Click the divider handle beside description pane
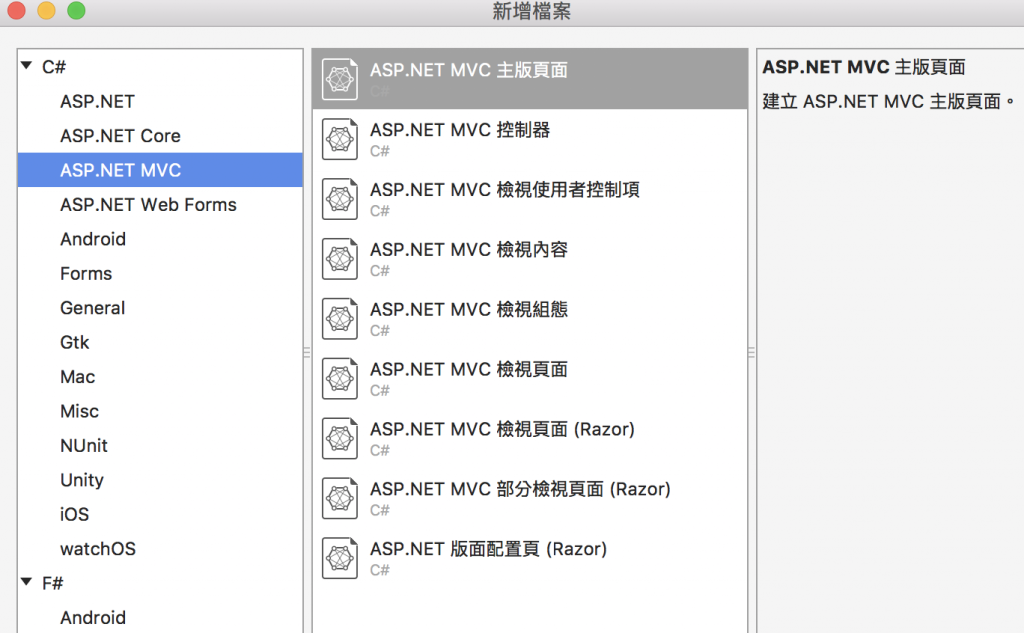 (751, 352)
